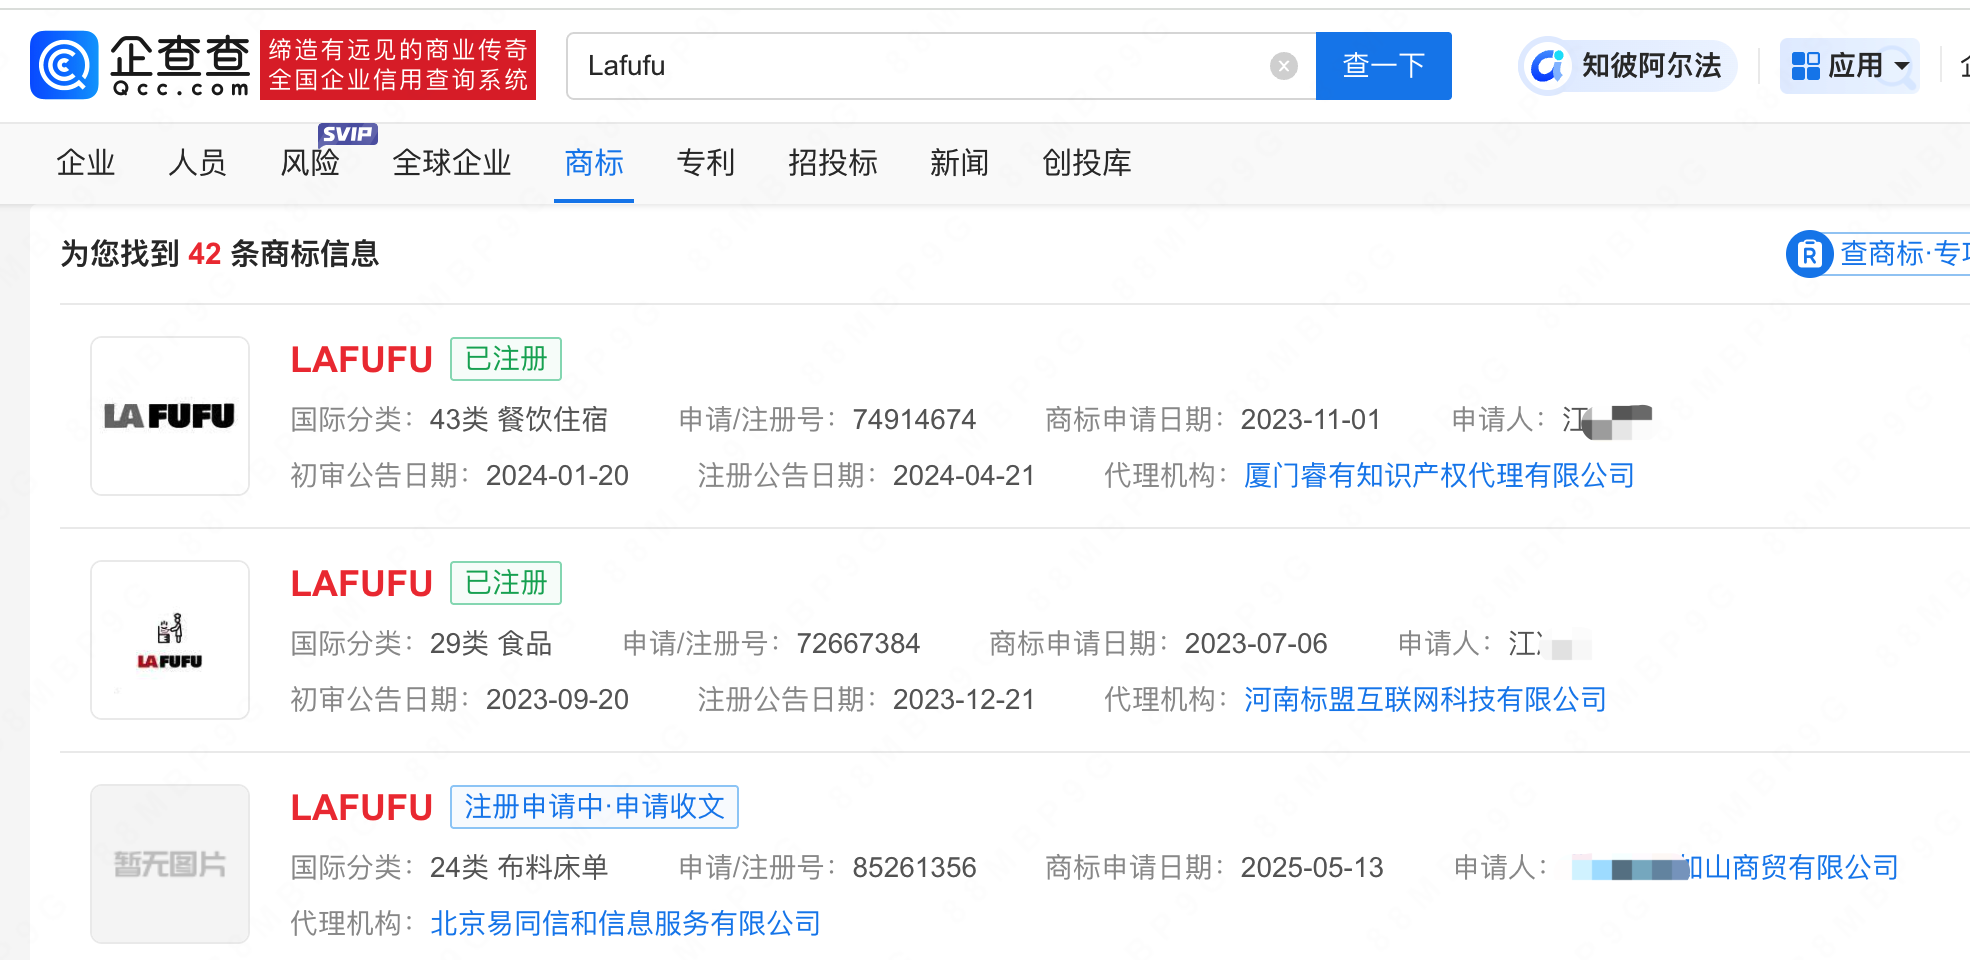
Task: Open the 全球企业 tab
Action: pyautogui.click(x=452, y=162)
